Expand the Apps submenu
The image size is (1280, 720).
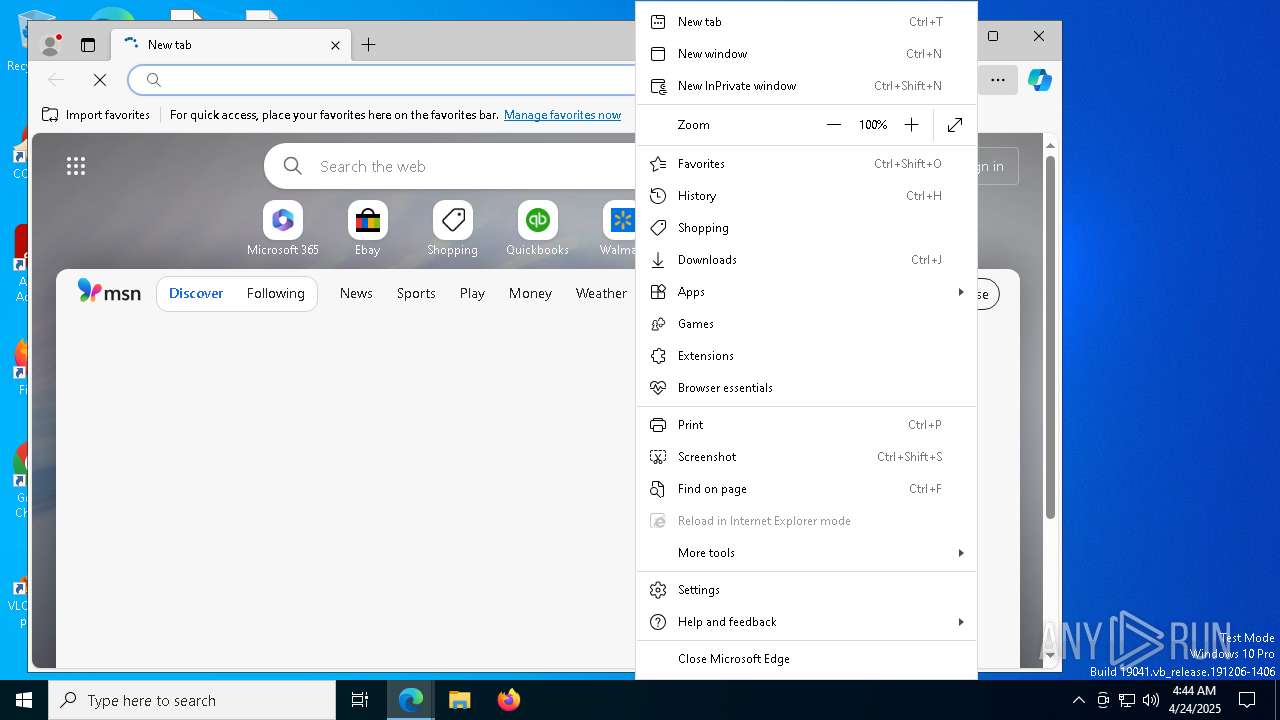tap(806, 292)
